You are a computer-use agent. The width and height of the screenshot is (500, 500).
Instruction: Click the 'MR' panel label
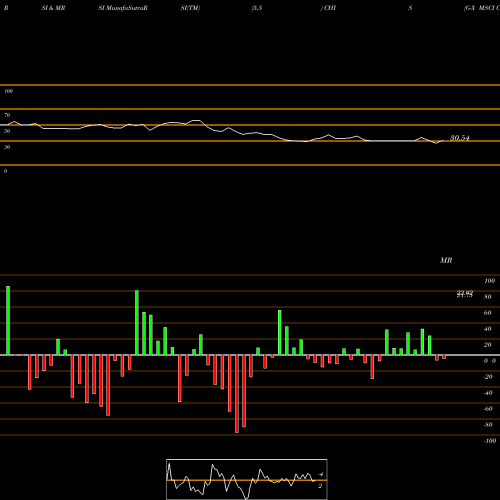[446, 260]
